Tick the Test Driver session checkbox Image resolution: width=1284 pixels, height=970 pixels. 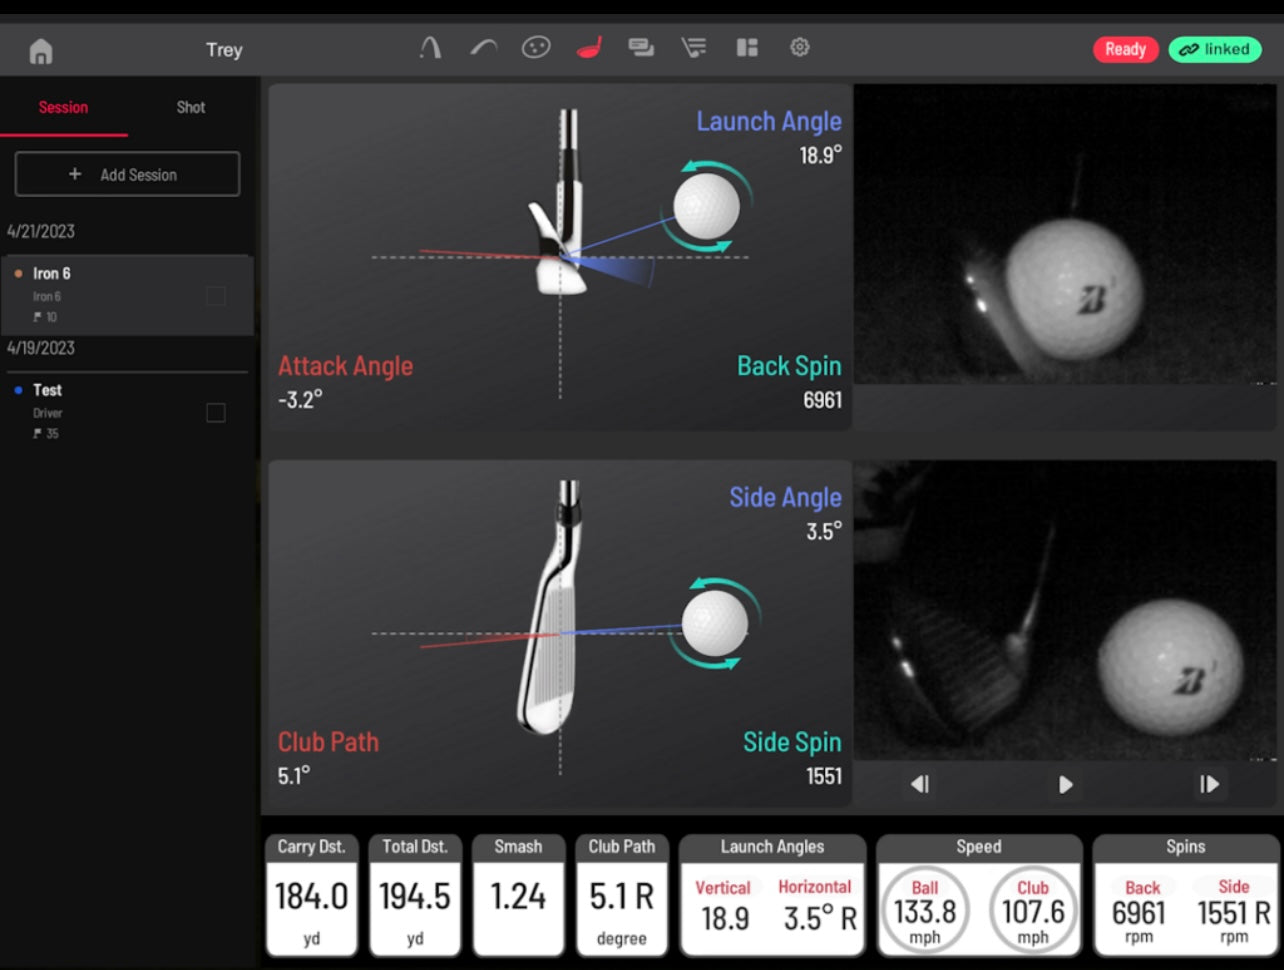point(215,412)
